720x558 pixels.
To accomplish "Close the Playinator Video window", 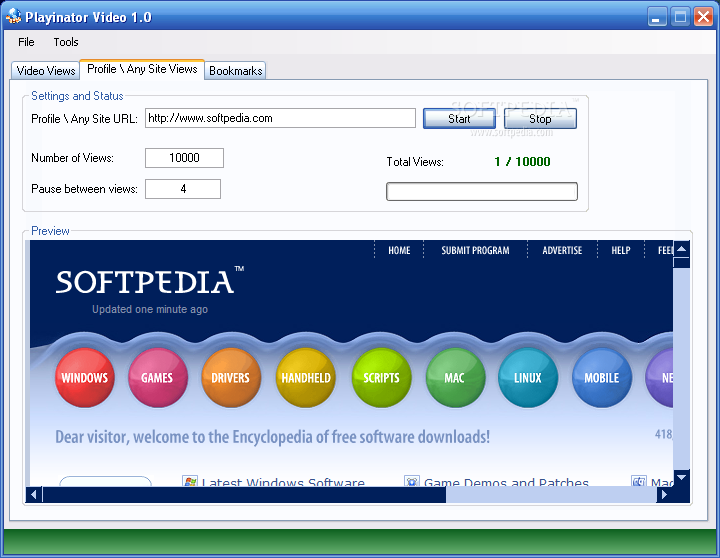I will point(703,17).
